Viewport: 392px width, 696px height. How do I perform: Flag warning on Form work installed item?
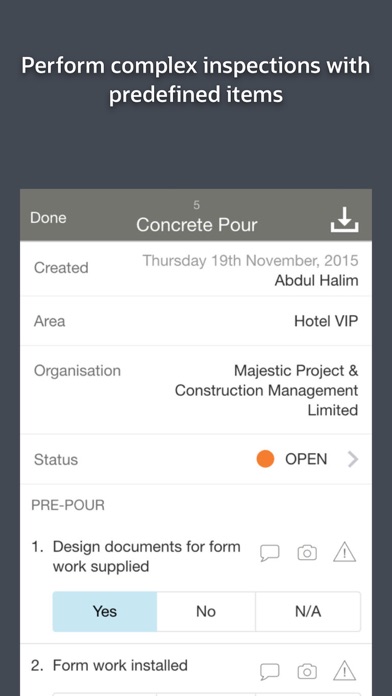click(x=344, y=671)
